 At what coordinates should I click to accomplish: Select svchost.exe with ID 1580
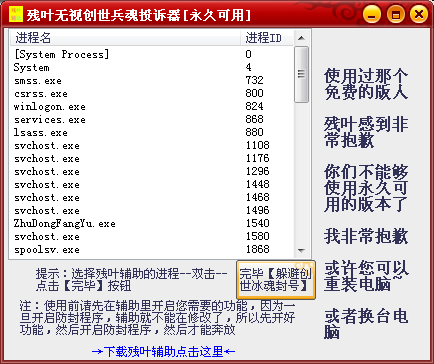[x=152, y=236]
